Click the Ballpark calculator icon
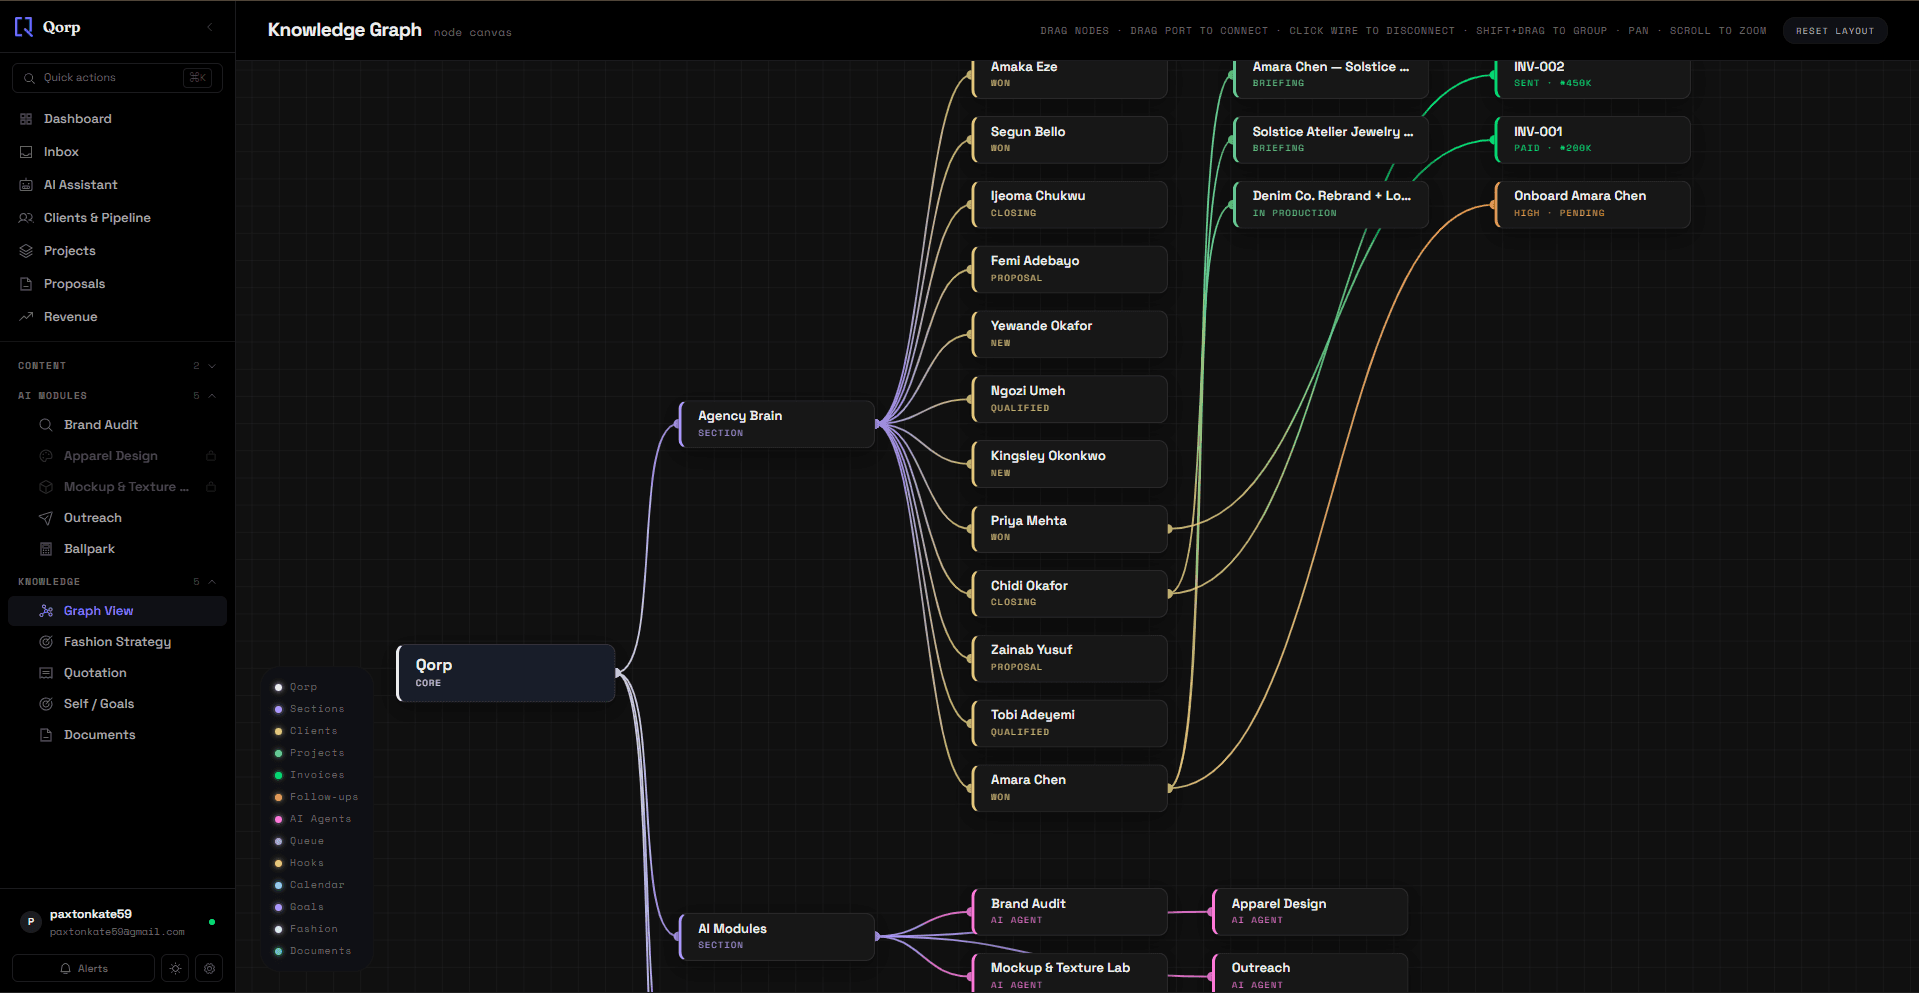 [46, 549]
